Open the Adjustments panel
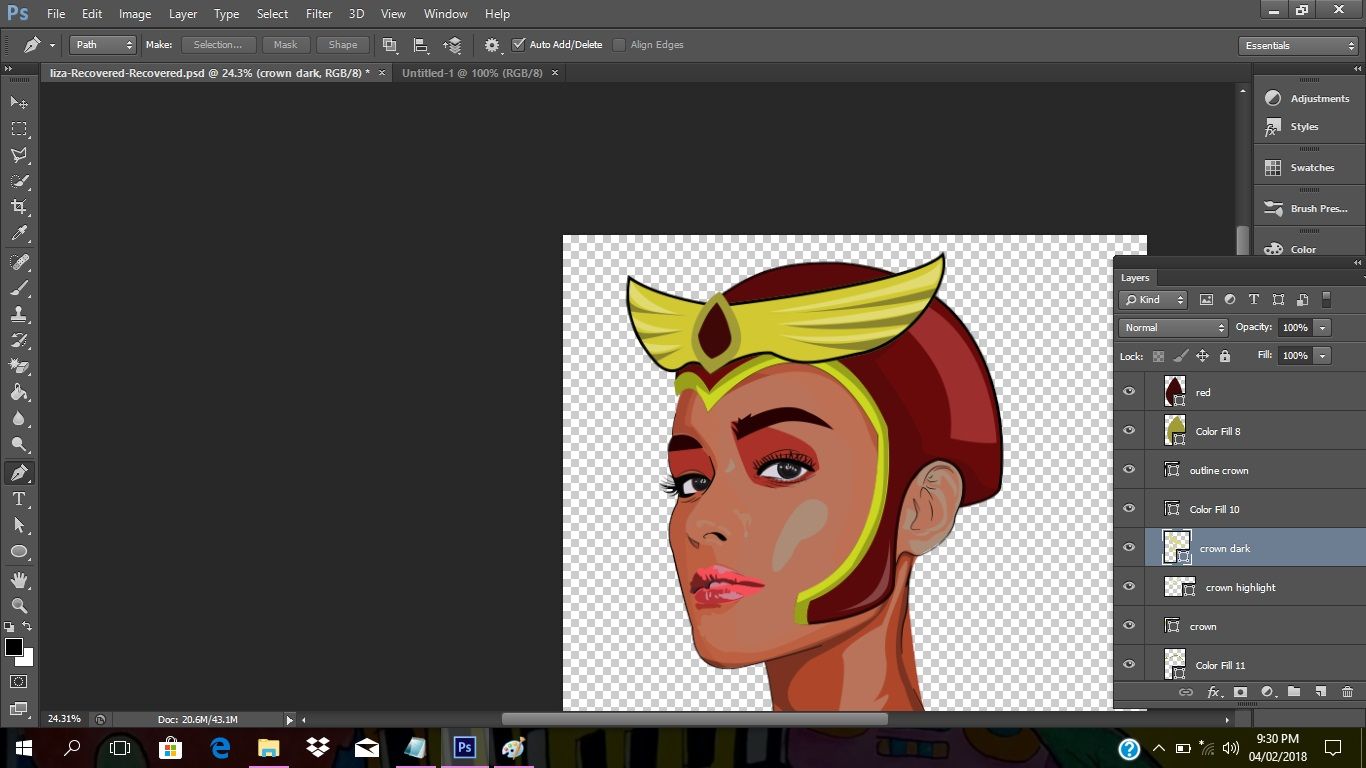Viewport: 1366px width, 768px height. click(x=1307, y=98)
